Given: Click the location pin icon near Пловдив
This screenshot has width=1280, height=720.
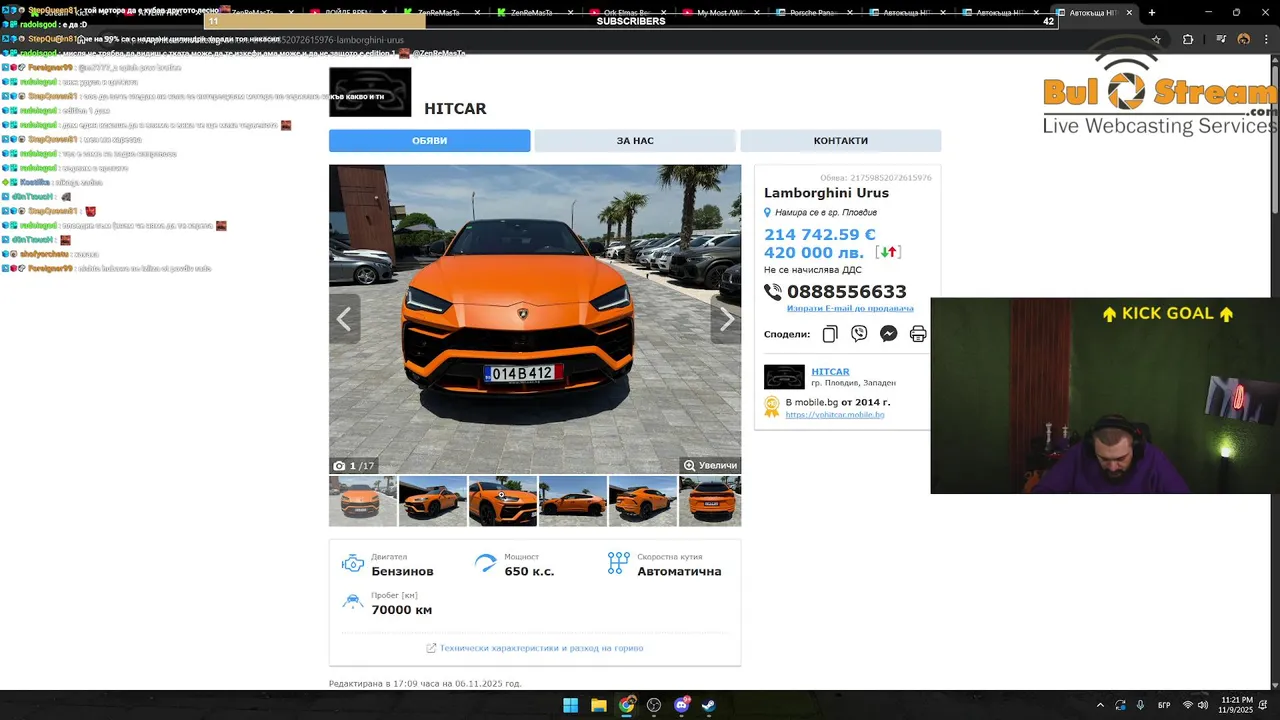Looking at the screenshot, I should point(768,213).
